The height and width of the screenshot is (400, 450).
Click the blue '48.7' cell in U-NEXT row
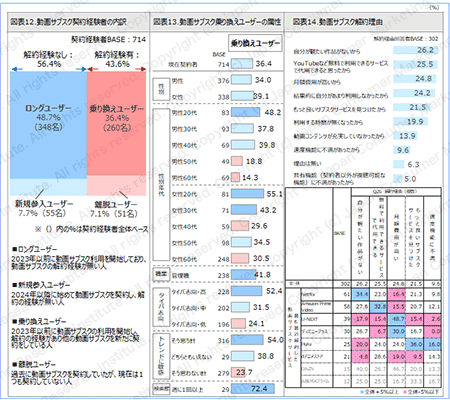coord(397,319)
